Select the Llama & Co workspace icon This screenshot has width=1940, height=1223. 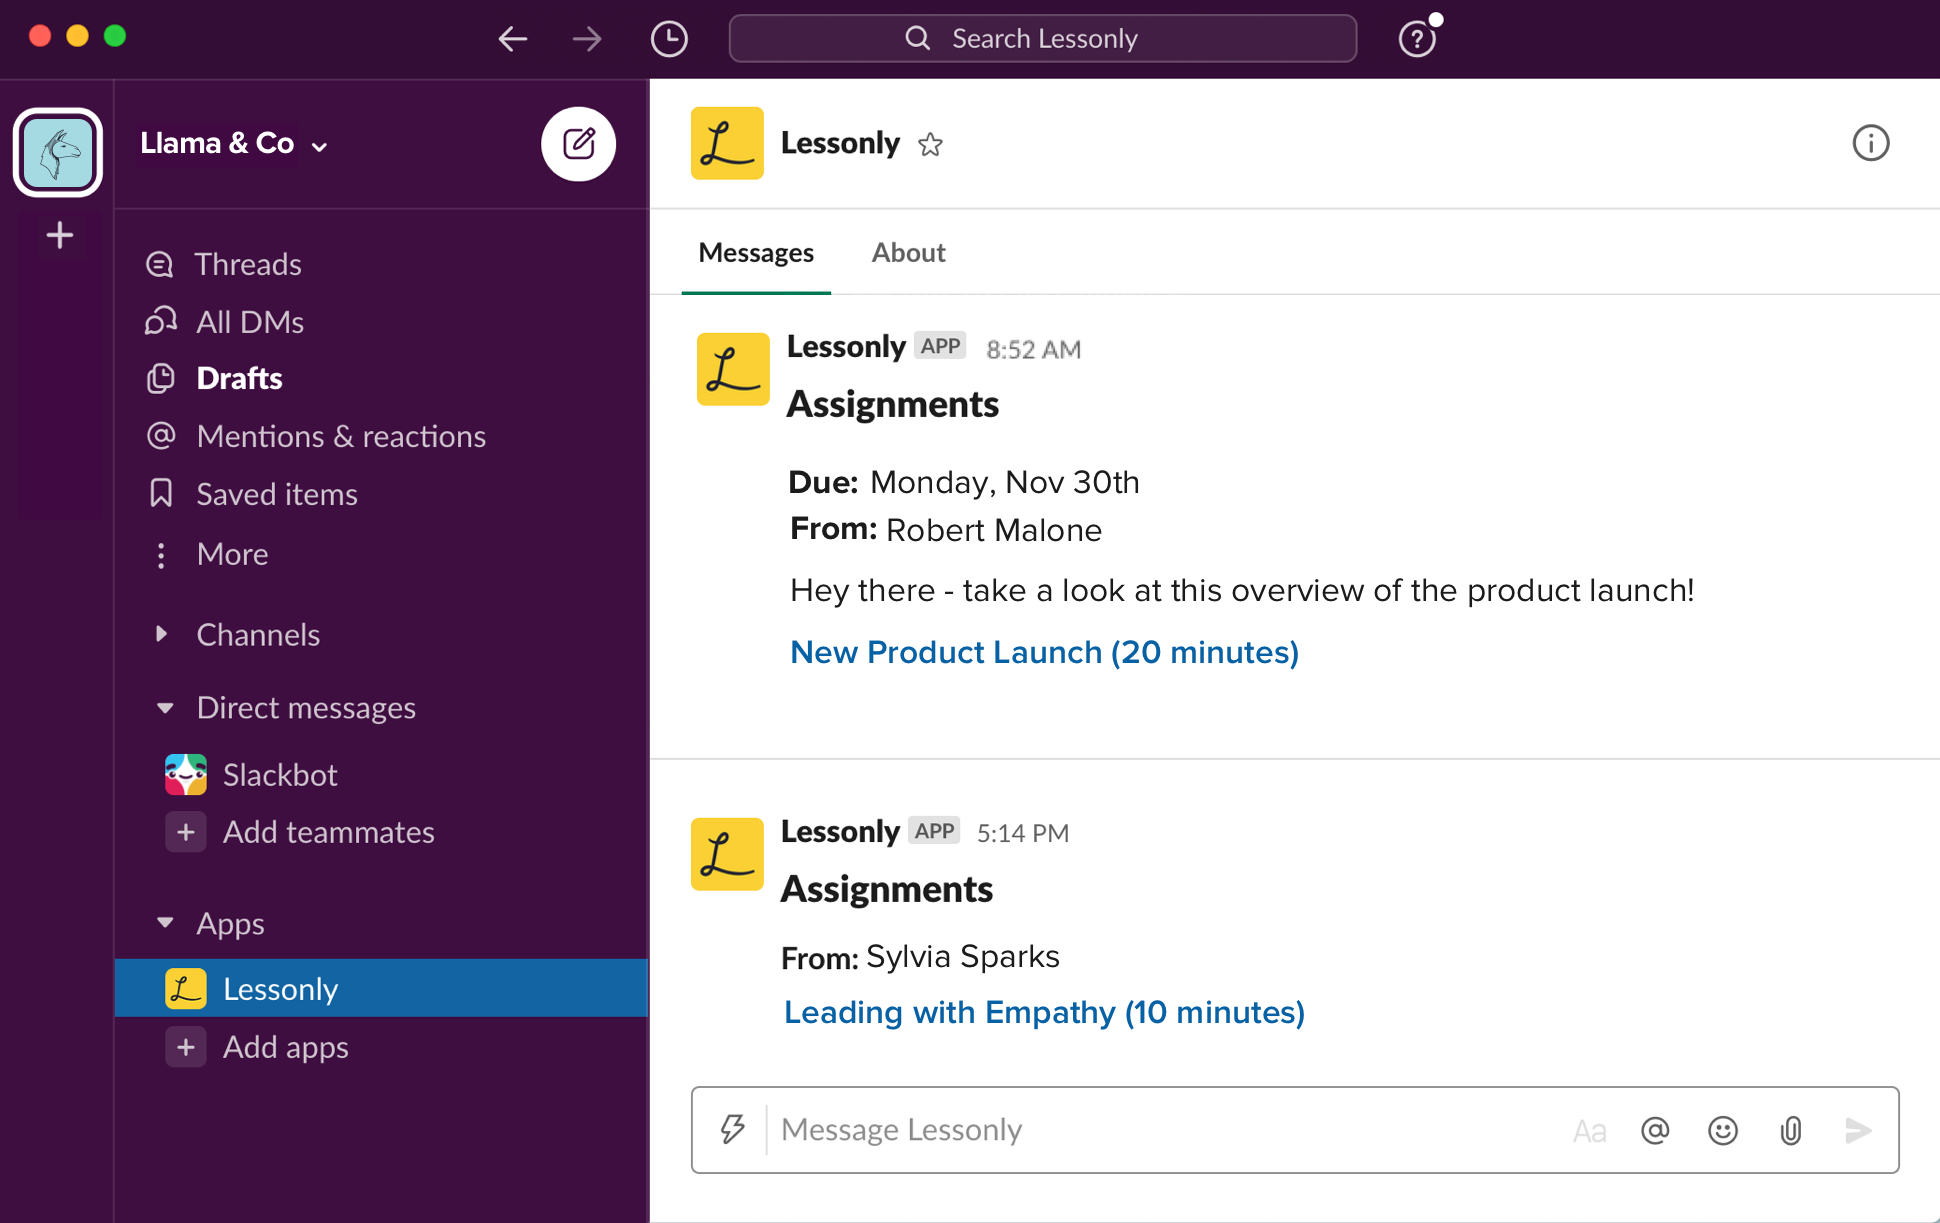tap(58, 152)
